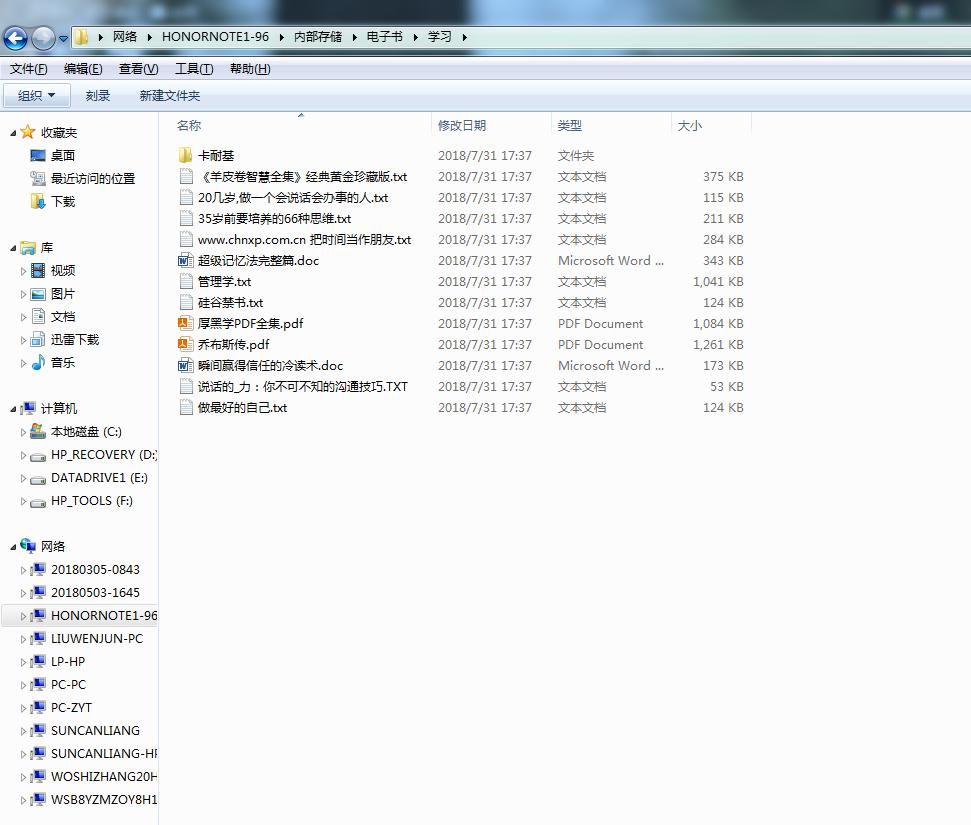The image size is (971, 825).
Task: Select the 乔布斯传.pdf icon
Action: 185,344
